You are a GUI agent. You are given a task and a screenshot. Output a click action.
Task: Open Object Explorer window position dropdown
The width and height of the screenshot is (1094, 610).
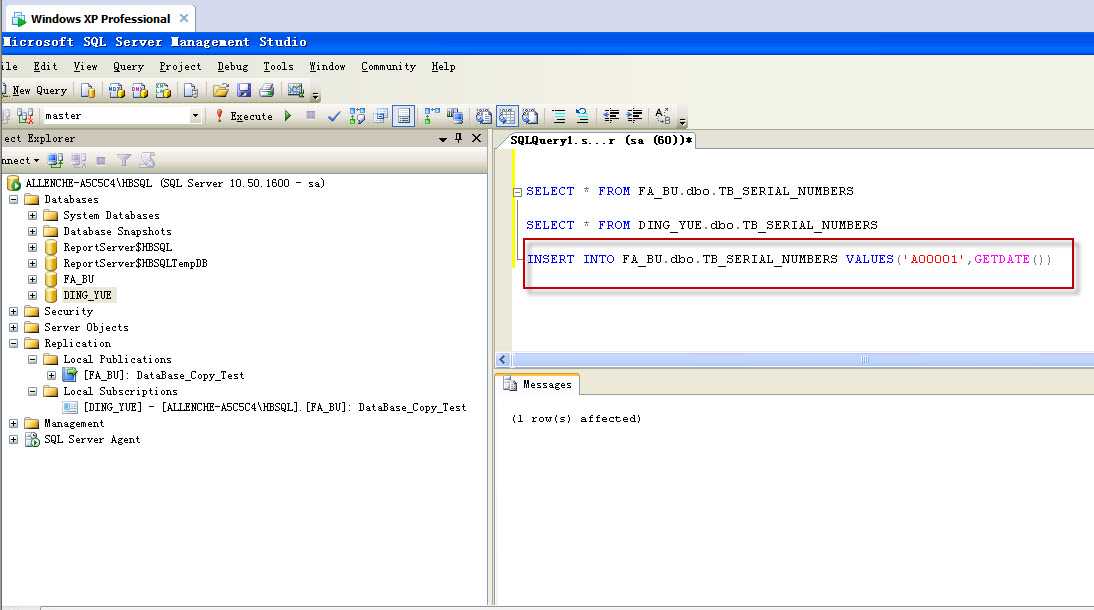[442, 139]
